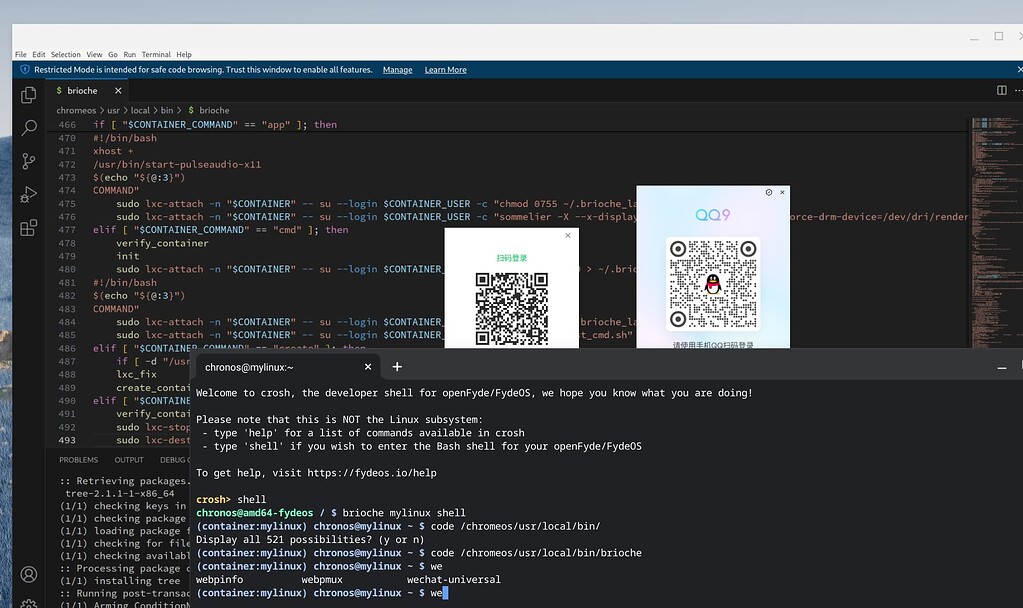The image size is (1023, 608).
Task: Click the Manage link in the Restricted Mode banner
Action: (397, 69)
